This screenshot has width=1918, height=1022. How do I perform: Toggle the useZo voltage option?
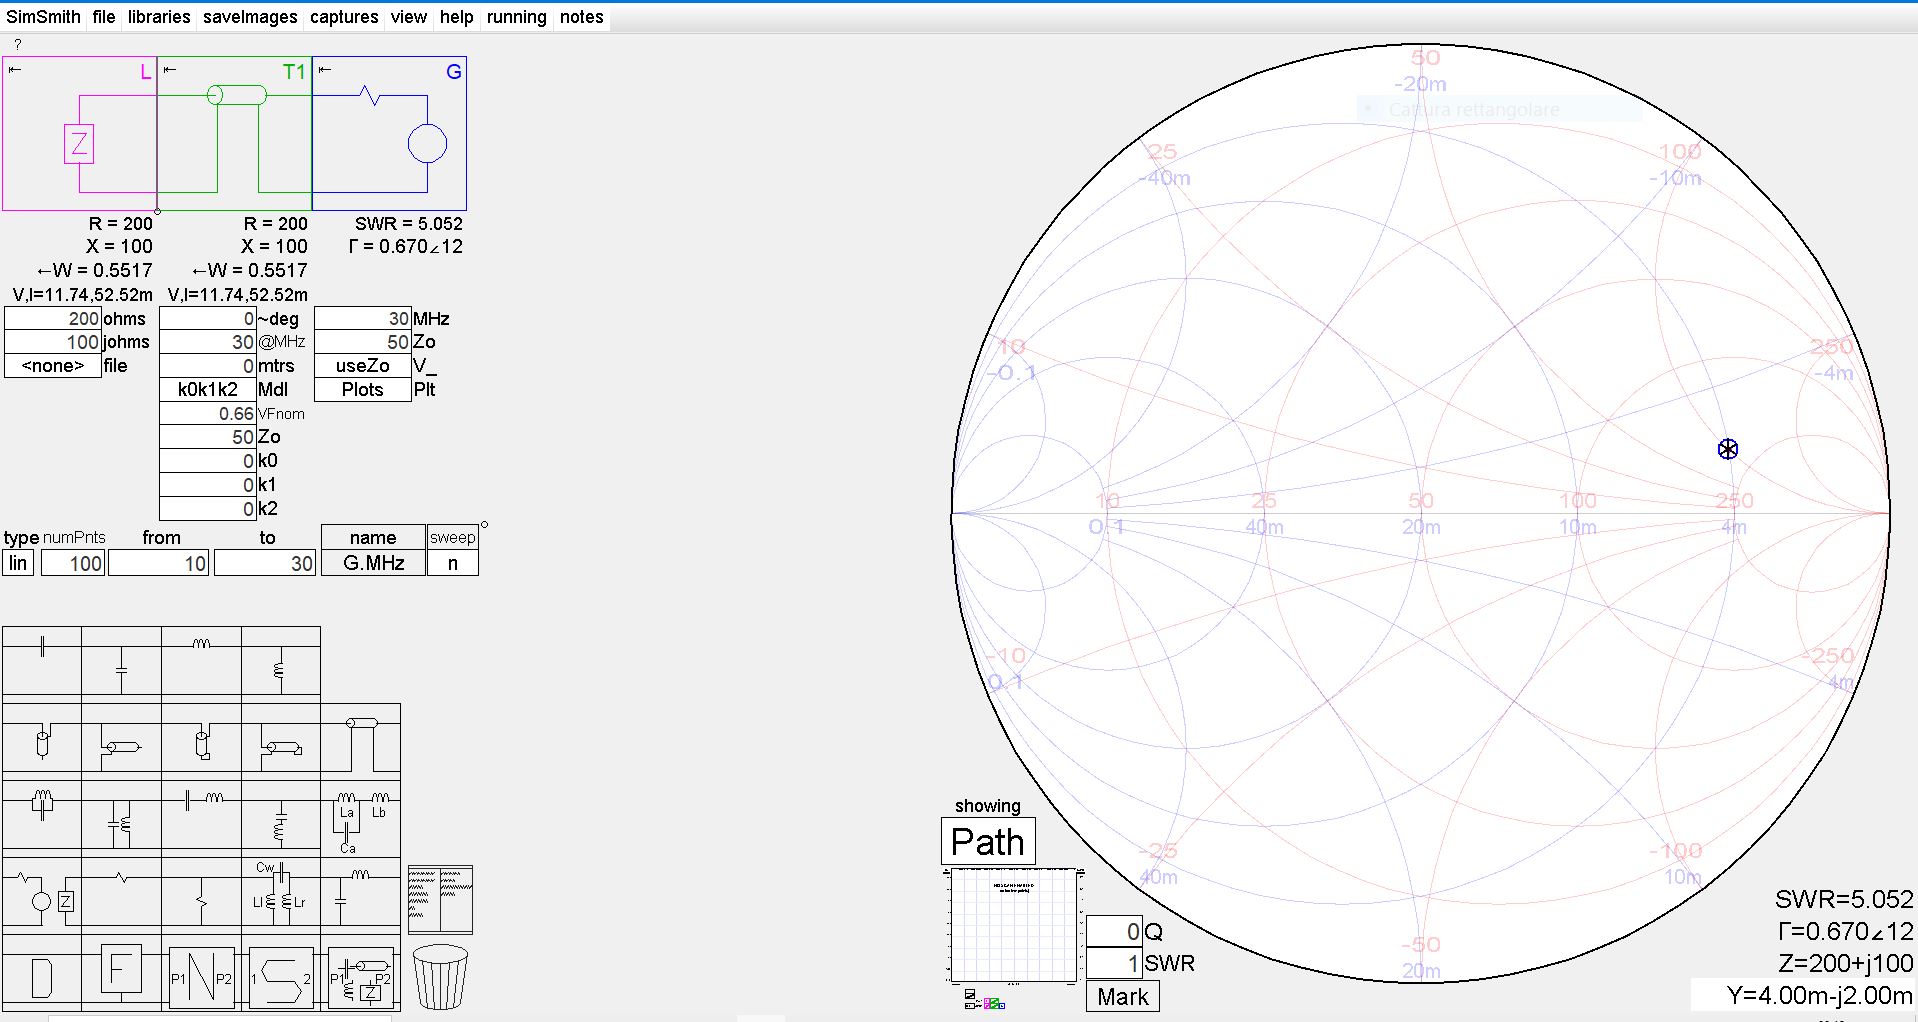point(362,366)
